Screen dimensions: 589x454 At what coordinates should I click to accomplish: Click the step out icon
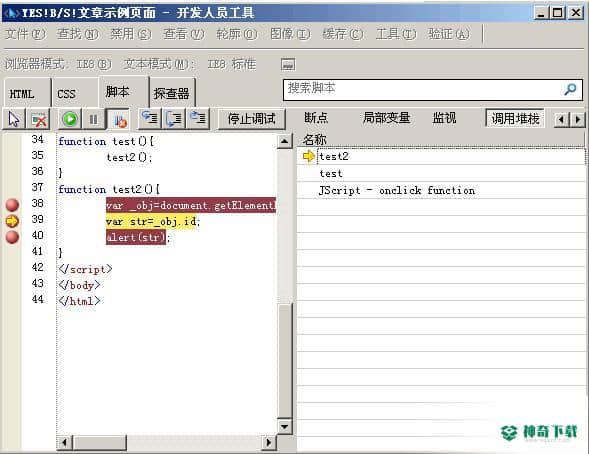pos(198,119)
